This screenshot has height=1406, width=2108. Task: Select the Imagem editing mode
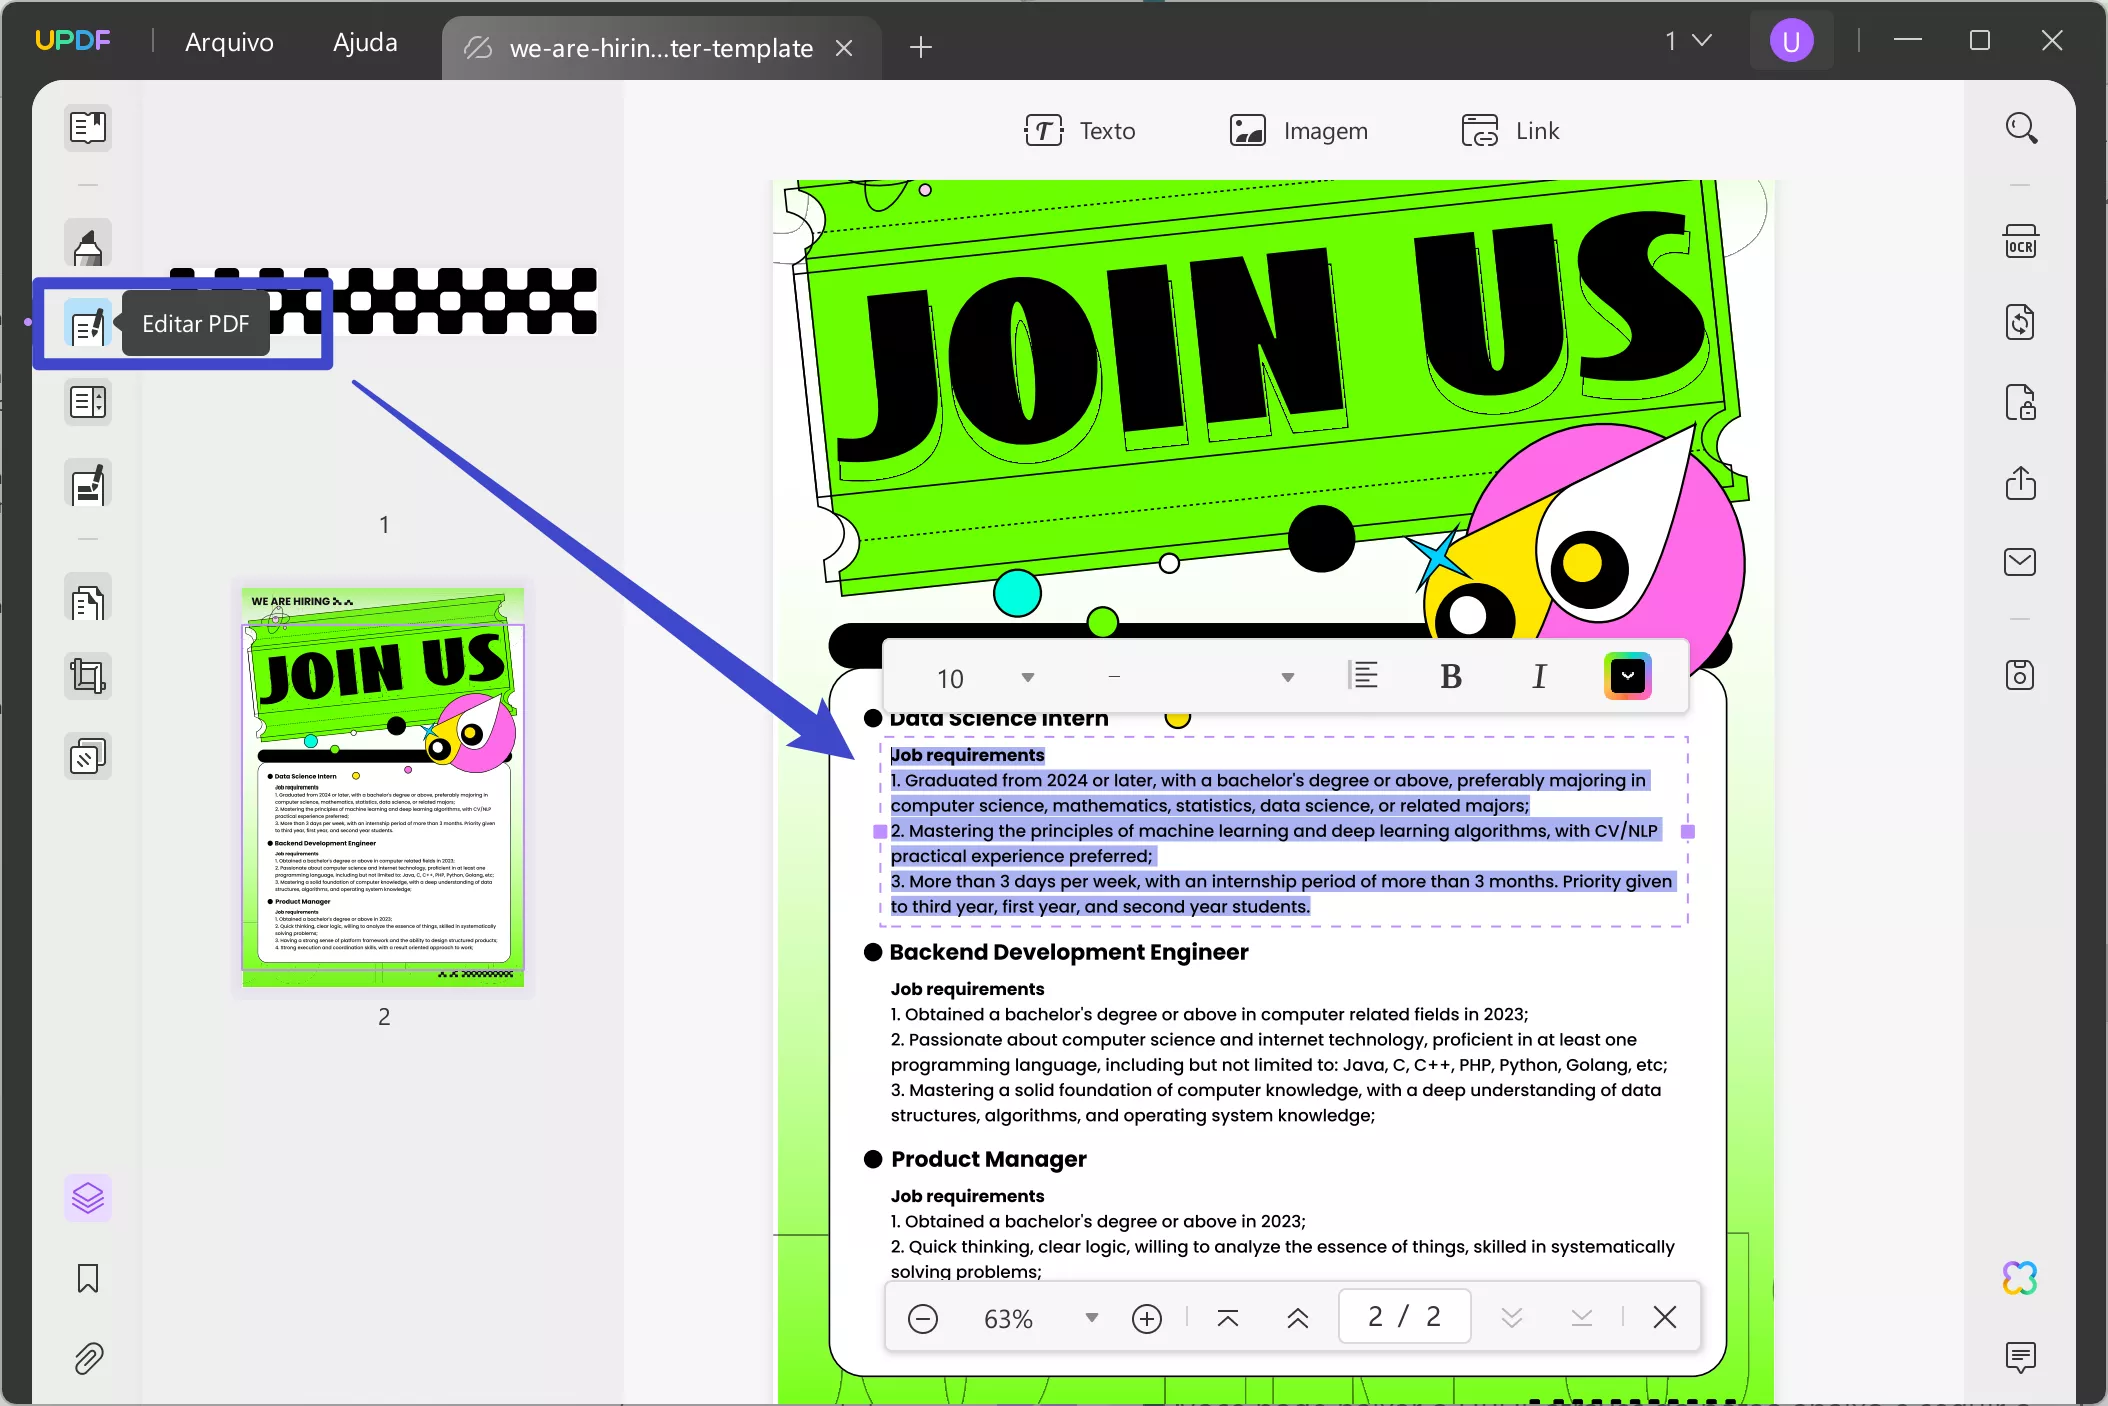1299,130
